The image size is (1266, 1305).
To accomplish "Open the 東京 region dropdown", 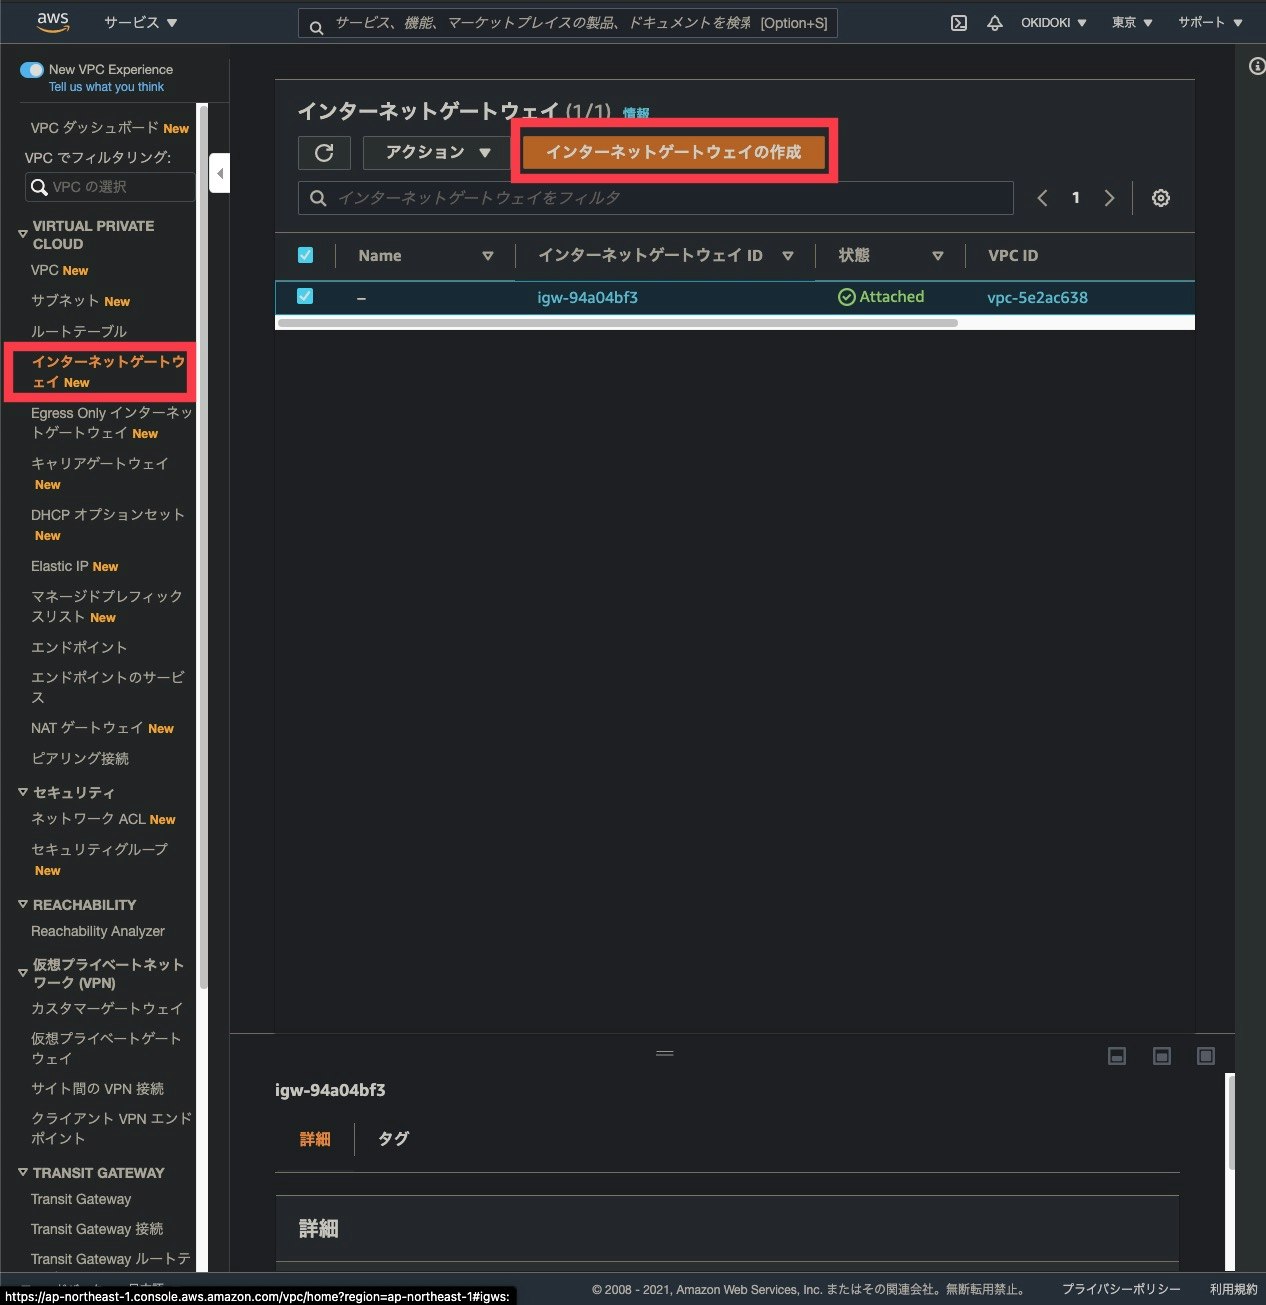I will (1132, 22).
